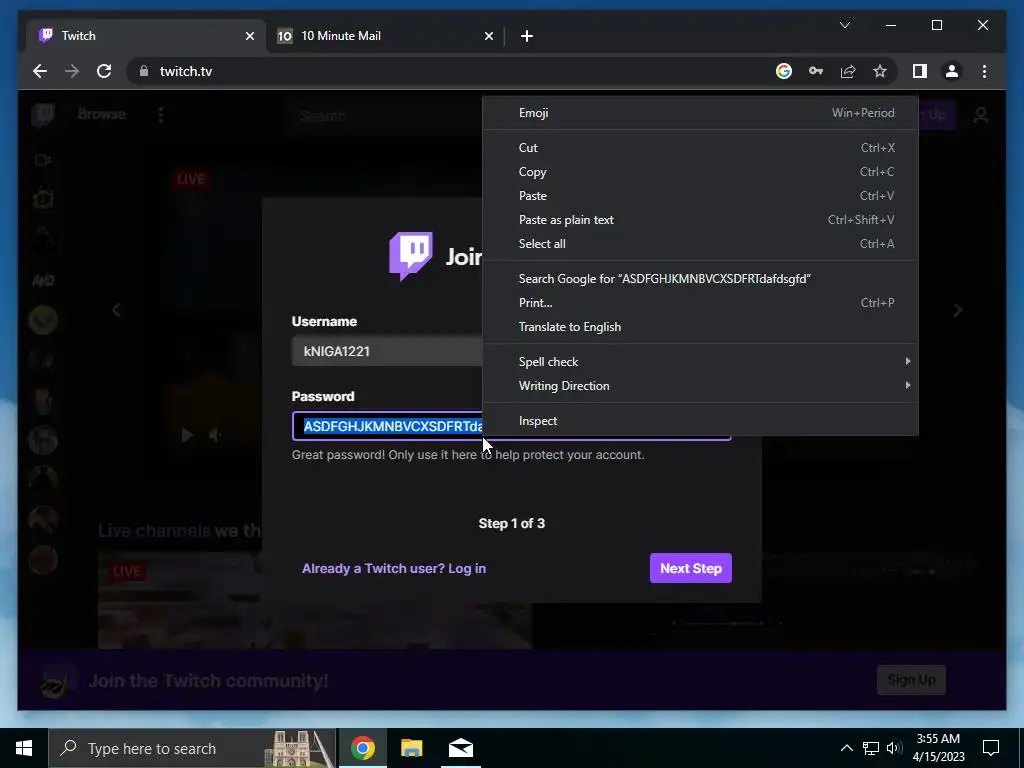Image resolution: width=1024 pixels, height=768 pixels.
Task: Open the Windows Start menu
Action: click(x=24, y=748)
